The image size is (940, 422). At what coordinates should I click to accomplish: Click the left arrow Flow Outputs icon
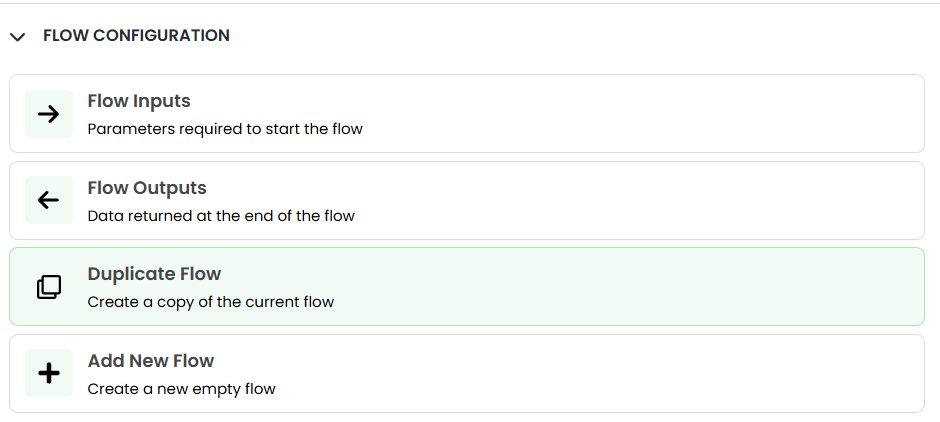pyautogui.click(x=48, y=200)
